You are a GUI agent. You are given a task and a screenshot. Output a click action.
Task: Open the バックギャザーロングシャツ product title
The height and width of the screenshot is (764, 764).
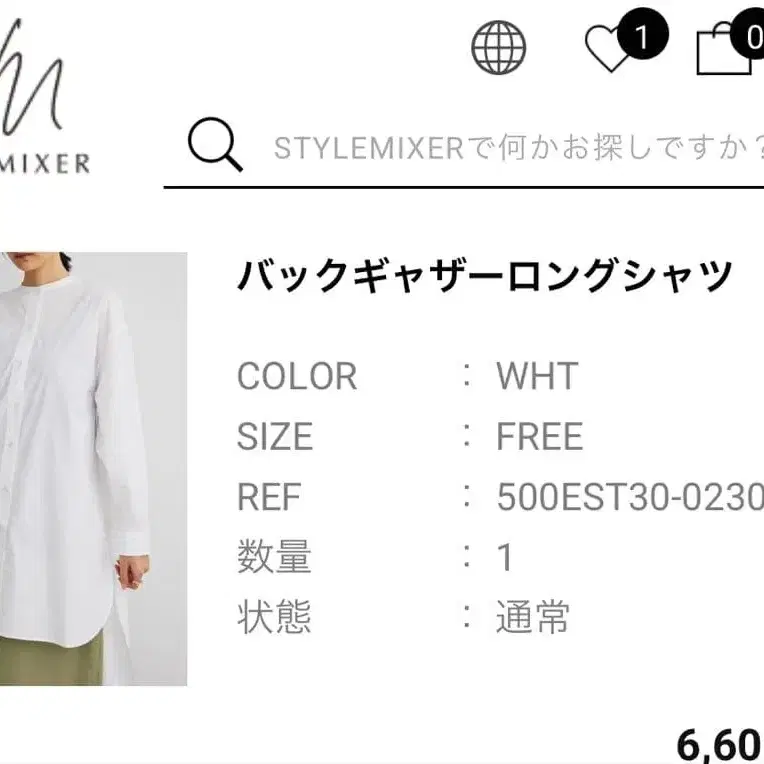[x=485, y=276]
